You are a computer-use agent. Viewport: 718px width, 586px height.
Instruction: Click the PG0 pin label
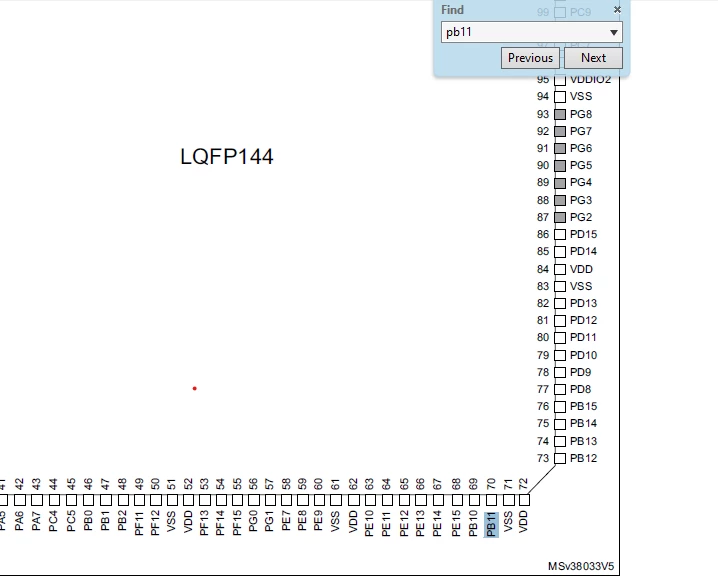tap(253, 521)
